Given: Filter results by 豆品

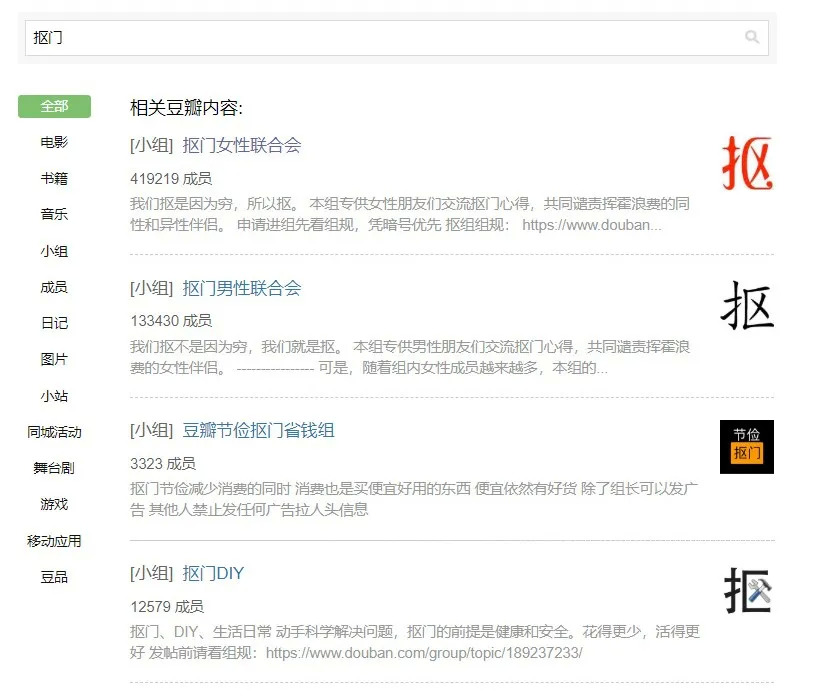Looking at the screenshot, I should (54, 577).
